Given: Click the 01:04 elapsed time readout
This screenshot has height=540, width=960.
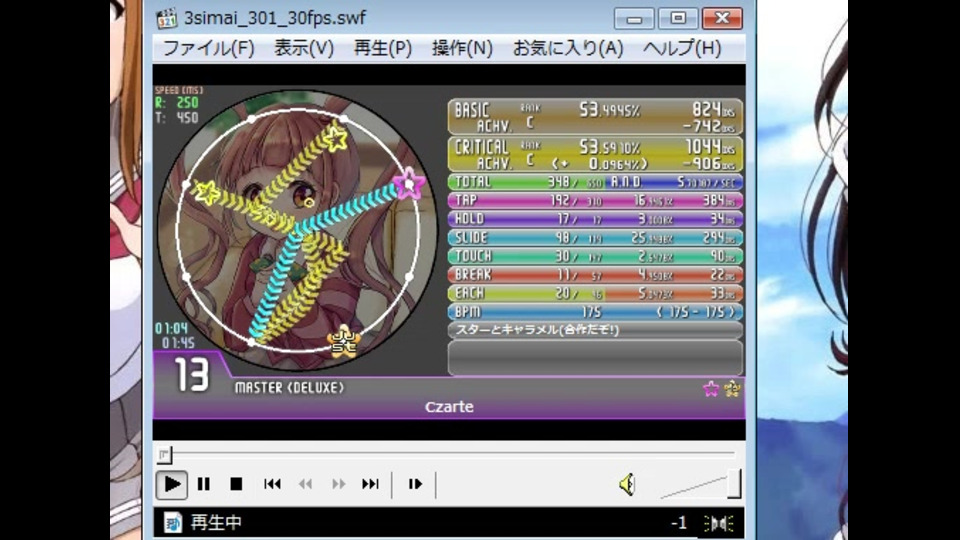Looking at the screenshot, I should pos(171,329).
